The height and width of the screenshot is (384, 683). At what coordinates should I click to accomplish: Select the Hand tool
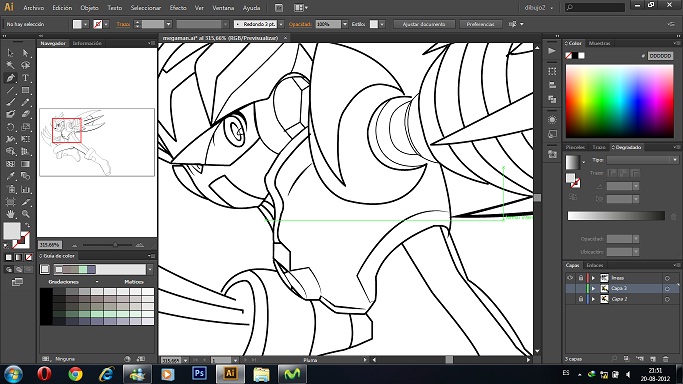point(10,214)
